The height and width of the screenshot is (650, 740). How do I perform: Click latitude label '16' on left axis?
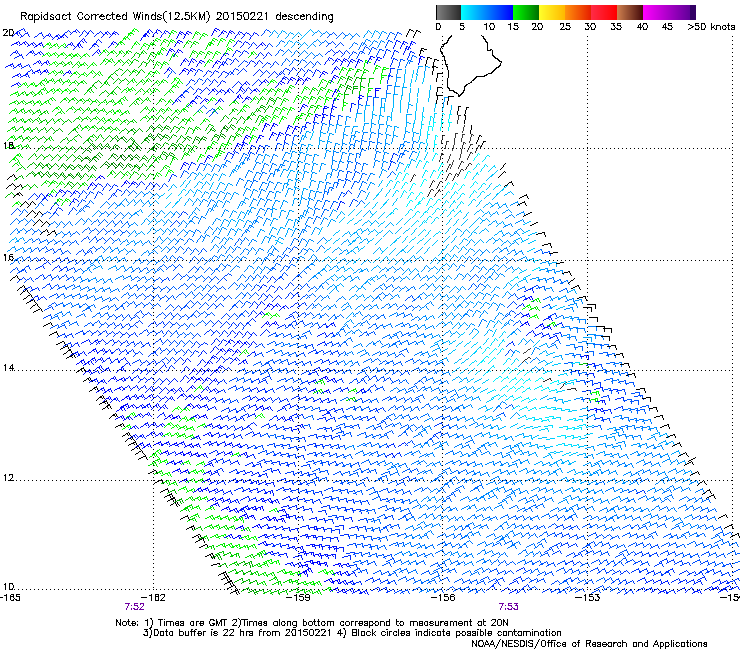point(8,258)
